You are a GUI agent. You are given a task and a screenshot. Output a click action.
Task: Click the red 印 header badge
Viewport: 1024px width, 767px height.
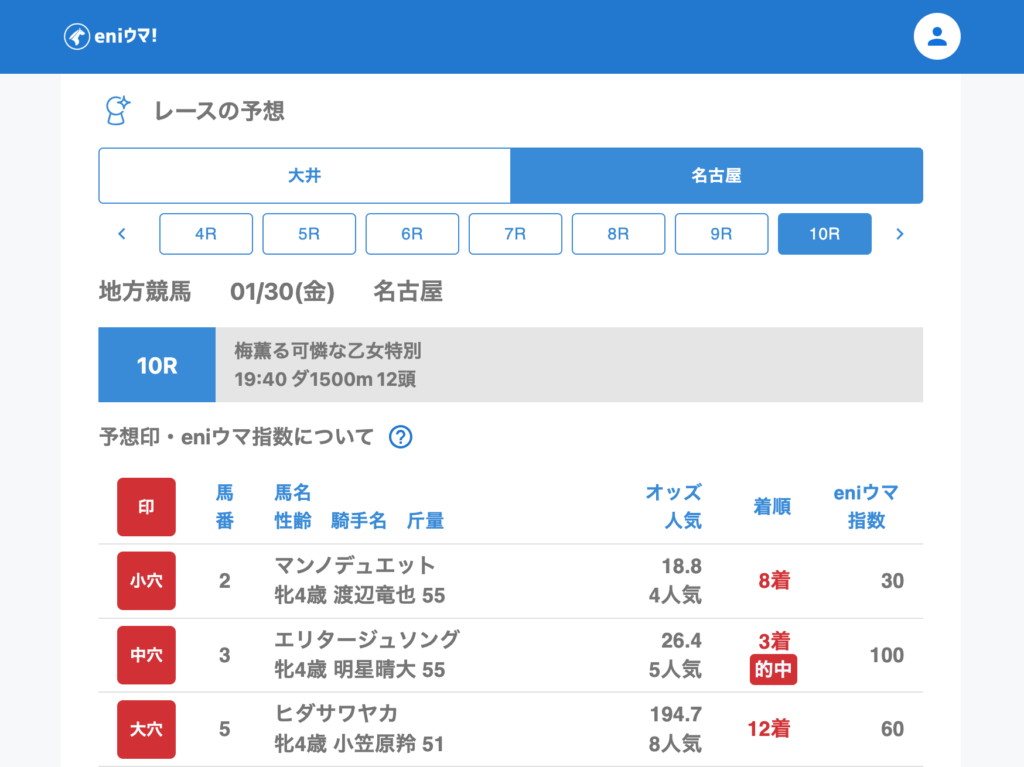click(146, 507)
